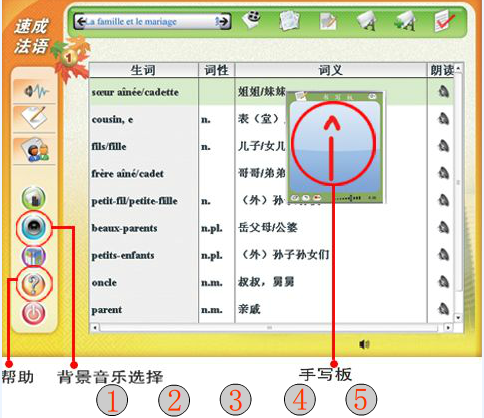Select background music speaker icon
Image resolution: width=484 pixels, height=418 pixels.
[x=33, y=227]
